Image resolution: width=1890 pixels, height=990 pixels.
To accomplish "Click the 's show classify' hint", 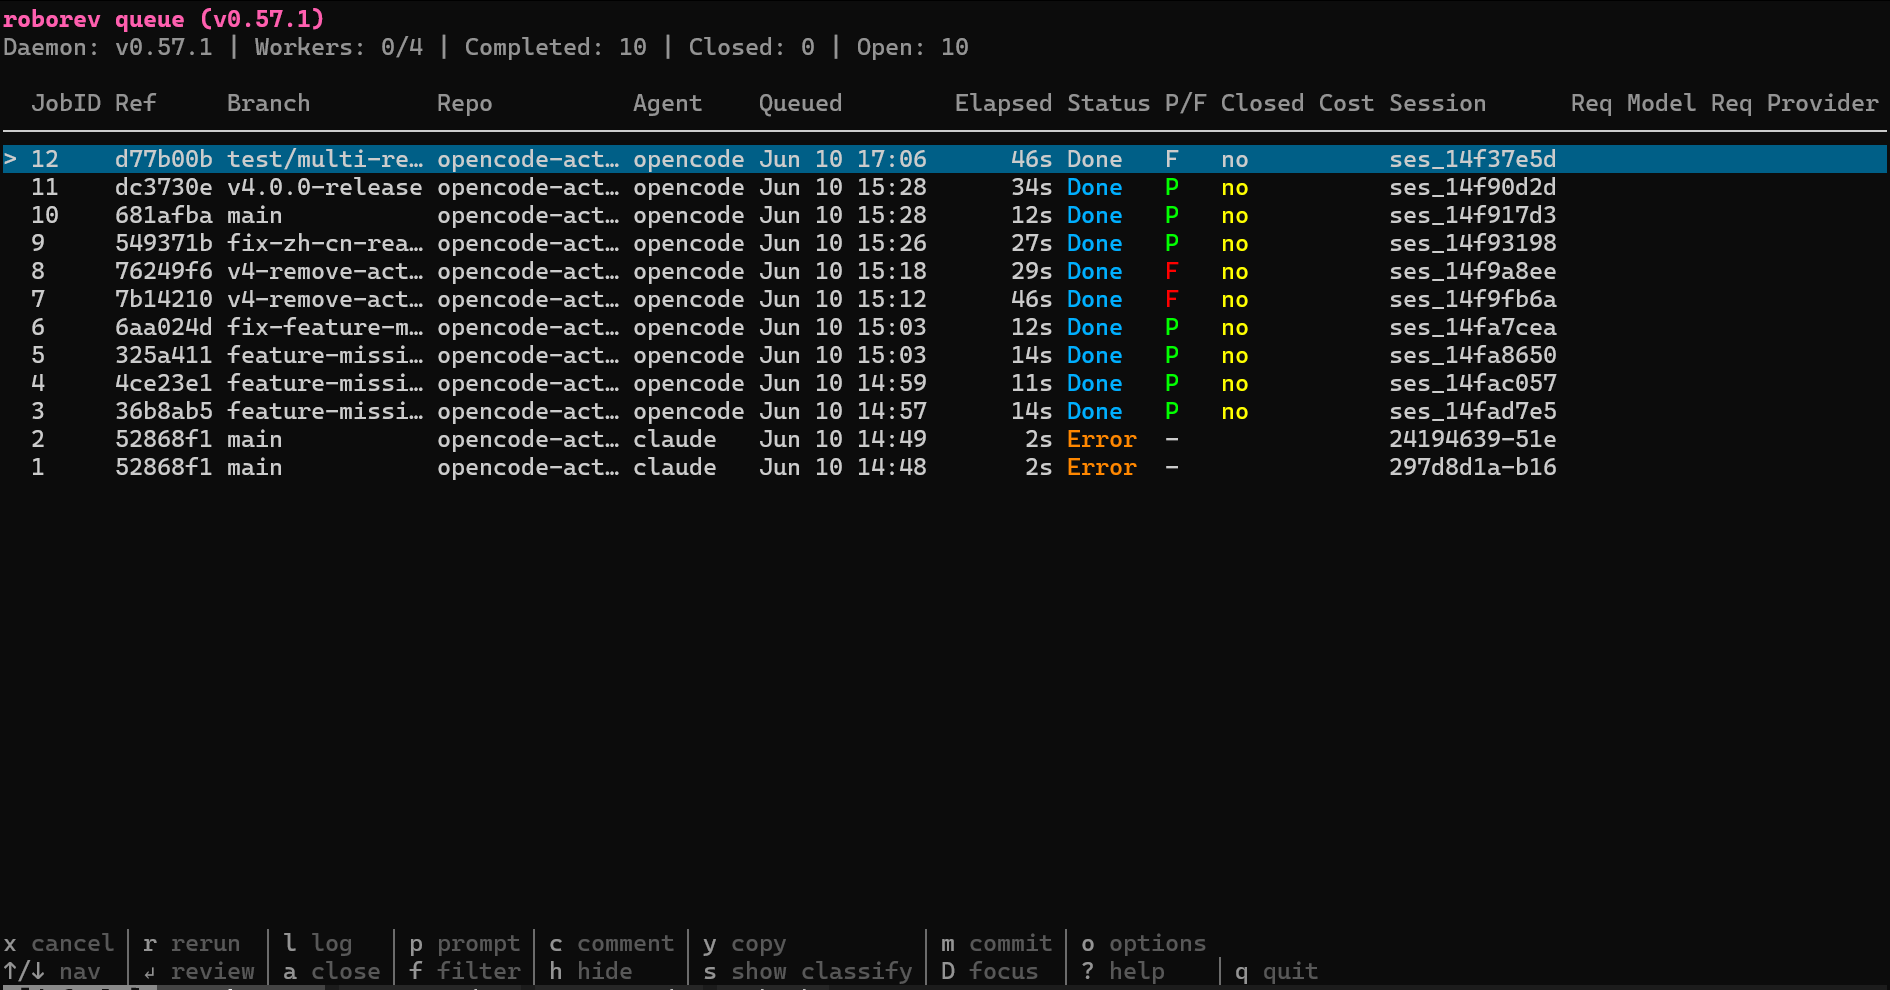I will [808, 971].
